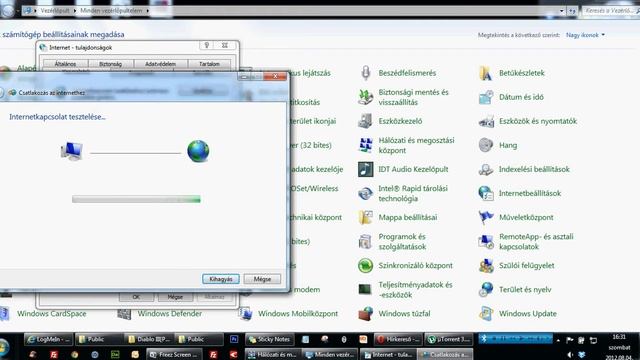The height and width of the screenshot is (360, 640).
Task: Open the Windows Defender icon
Action: (124, 314)
